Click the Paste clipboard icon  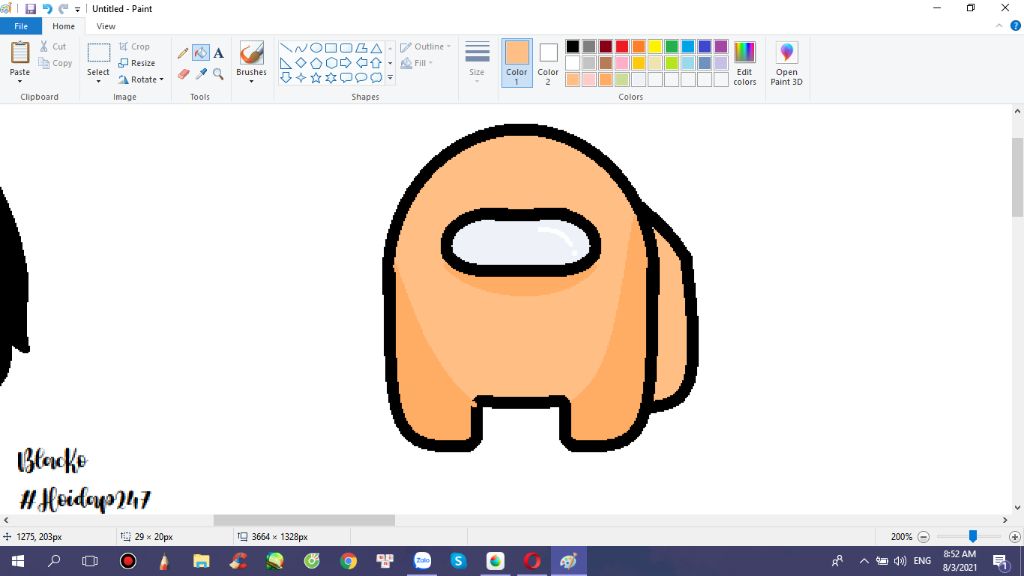(x=20, y=53)
